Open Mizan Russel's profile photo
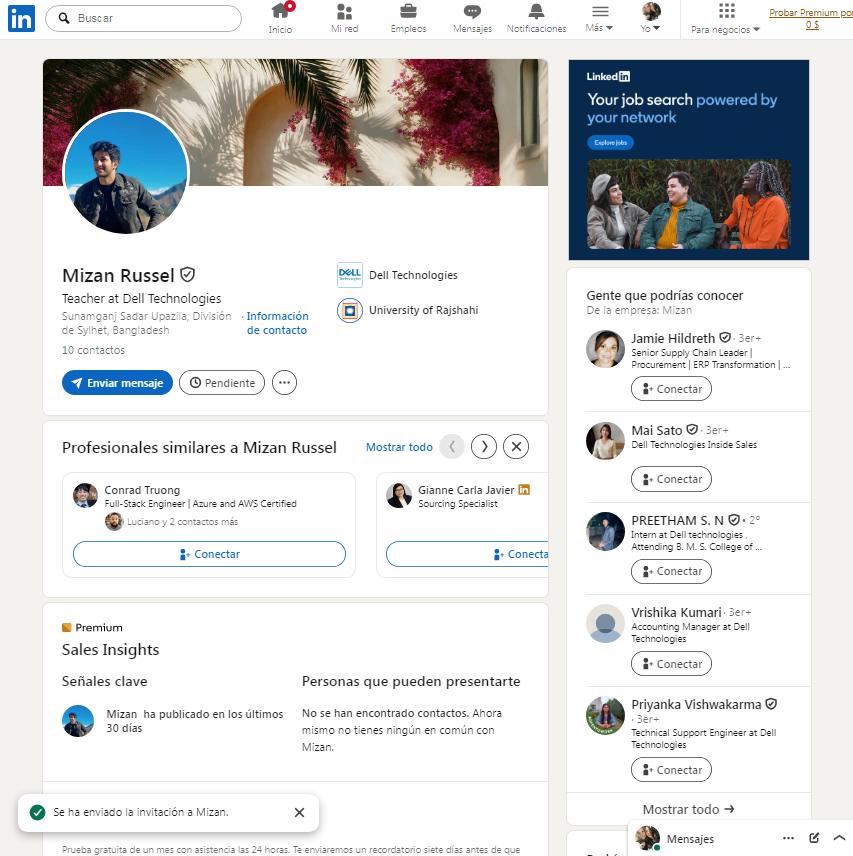 (x=126, y=172)
